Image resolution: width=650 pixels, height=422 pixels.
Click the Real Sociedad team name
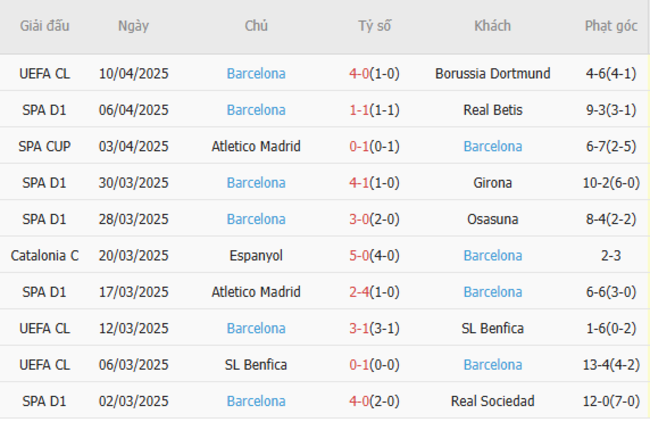[x=492, y=401]
